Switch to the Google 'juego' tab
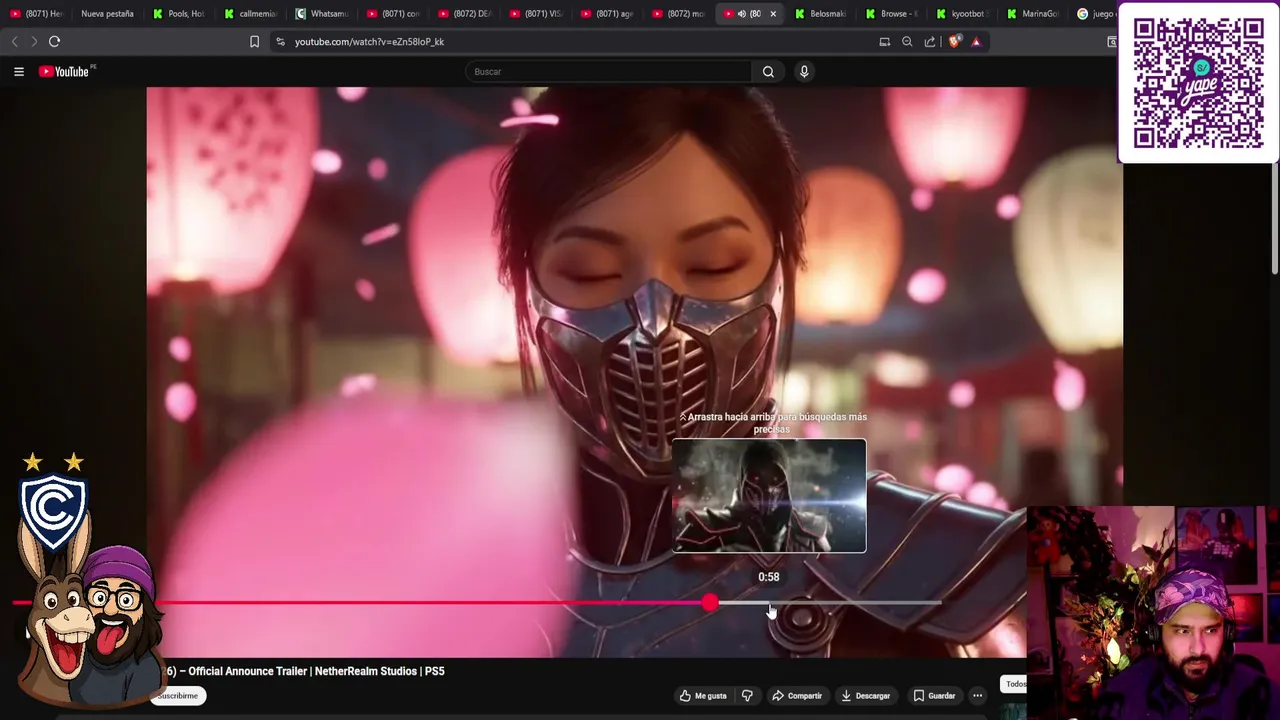This screenshot has width=1280, height=720. pyautogui.click(x=1095, y=14)
